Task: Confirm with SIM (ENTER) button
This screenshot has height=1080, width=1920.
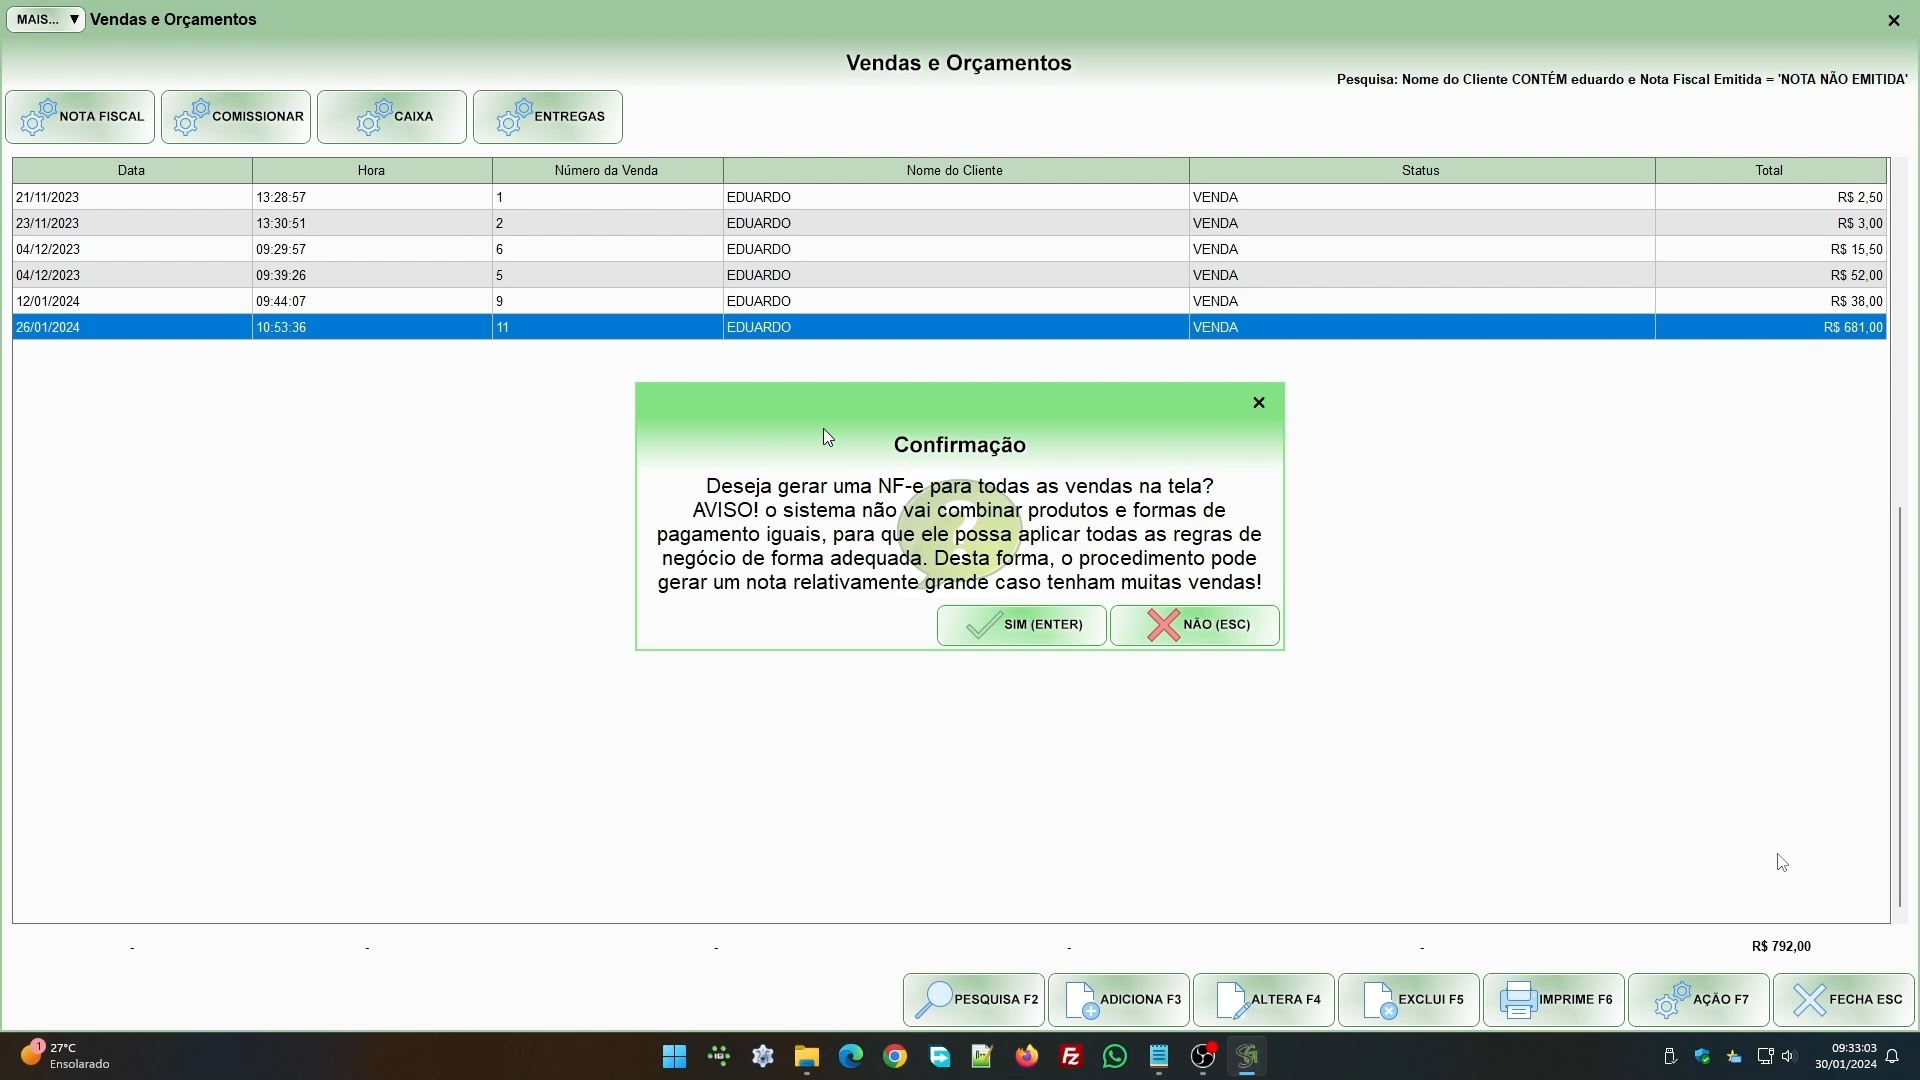Action: pos(1021,625)
